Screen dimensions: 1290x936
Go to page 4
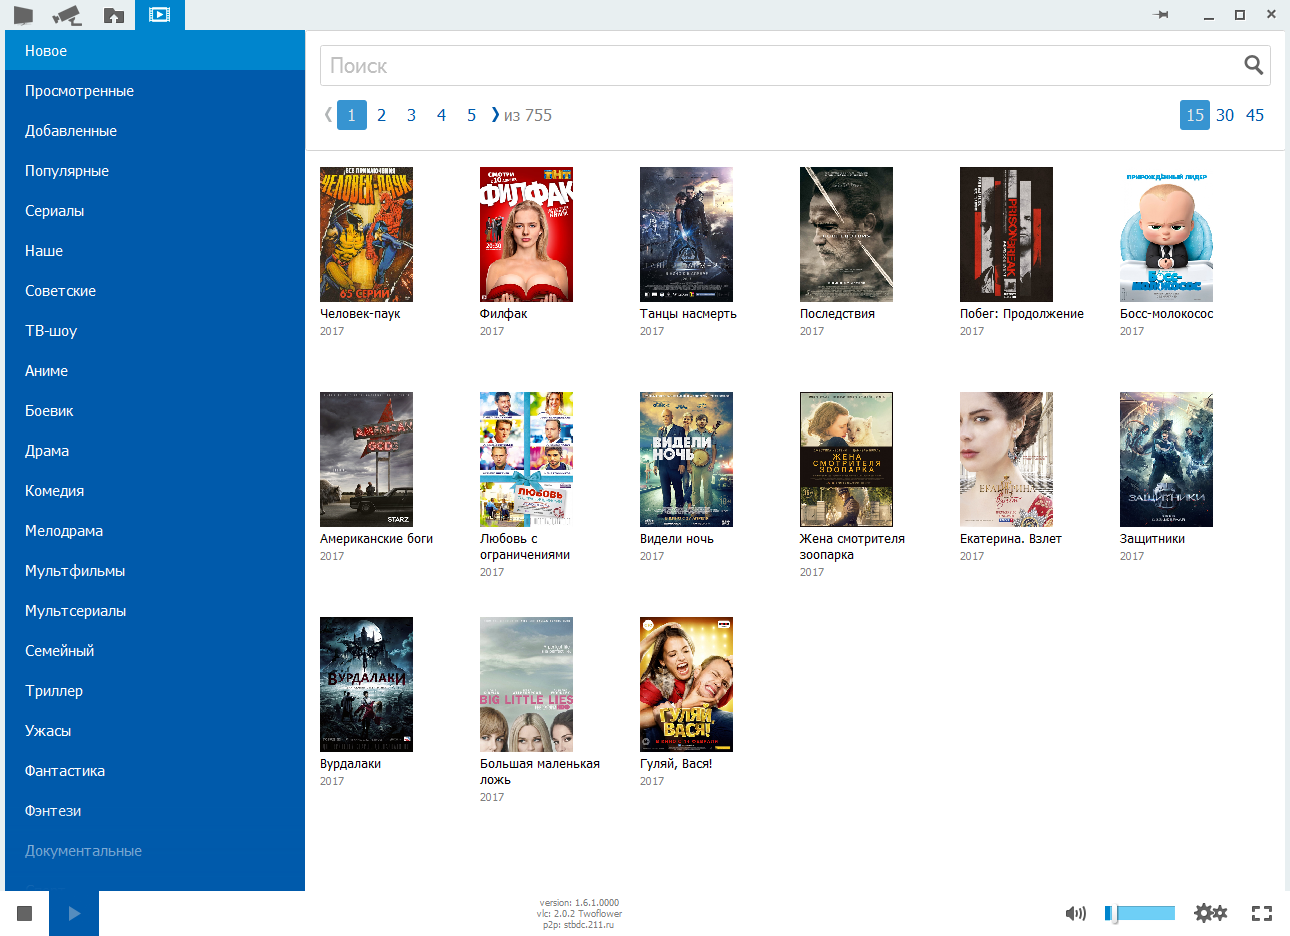(441, 115)
